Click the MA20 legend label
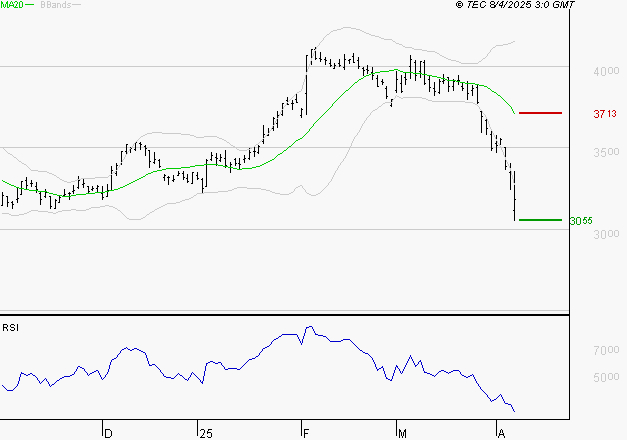 pos(12,5)
